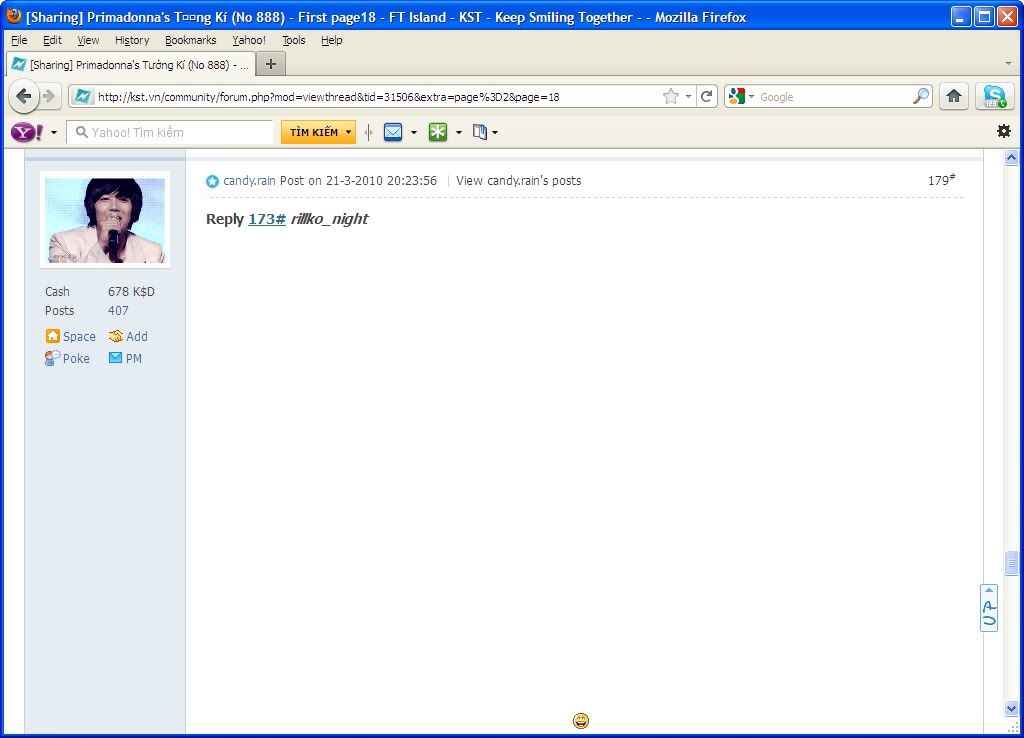The height and width of the screenshot is (738, 1024).
Task: Open the candy.rain username link
Action: [x=249, y=181]
